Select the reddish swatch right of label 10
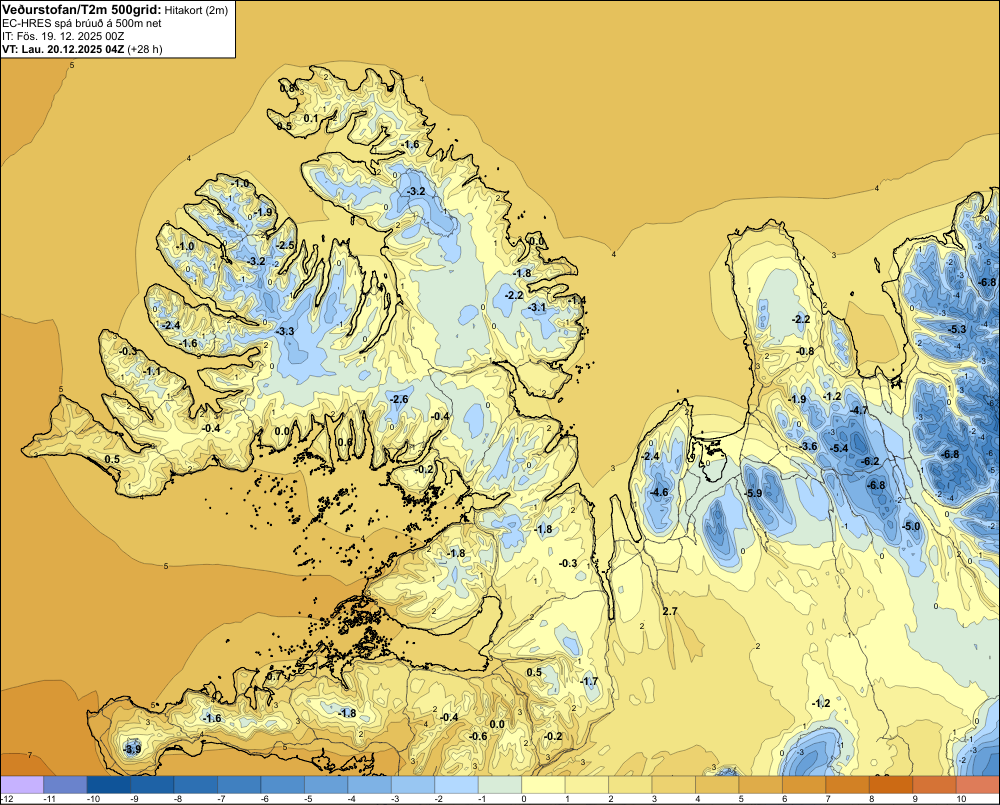 [x=978, y=785]
